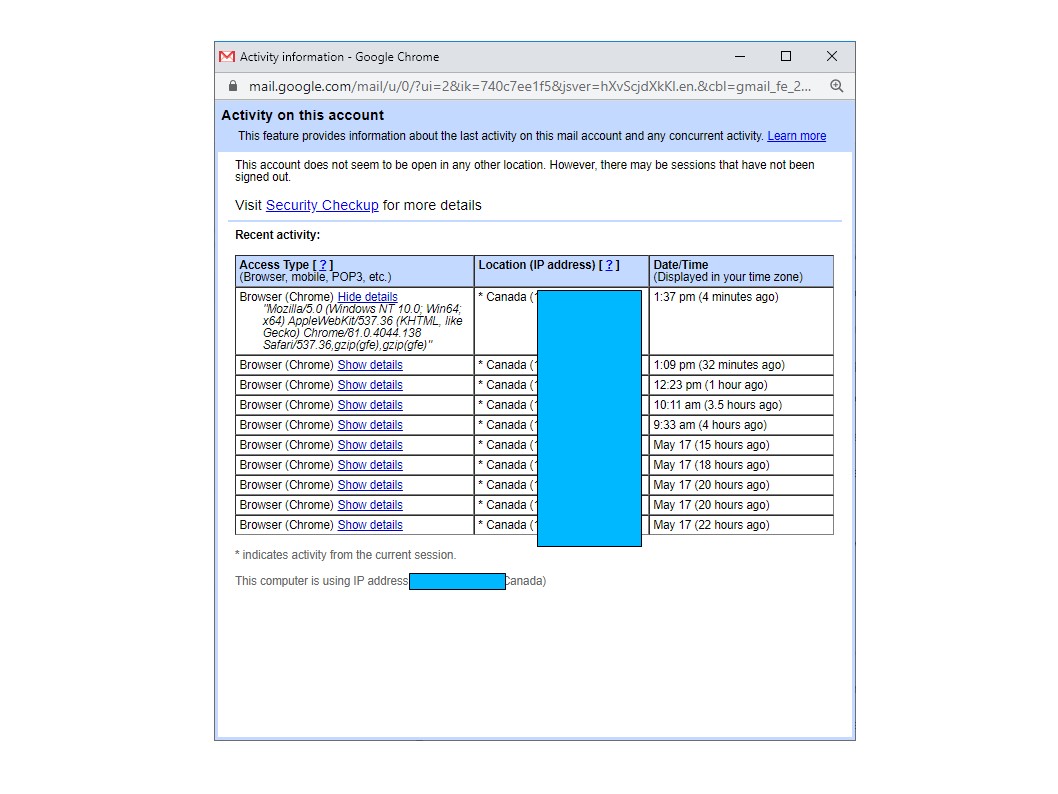Click the Access Type help question mark
Image resolution: width=1058 pixels, height=794 pixels.
click(x=323, y=265)
